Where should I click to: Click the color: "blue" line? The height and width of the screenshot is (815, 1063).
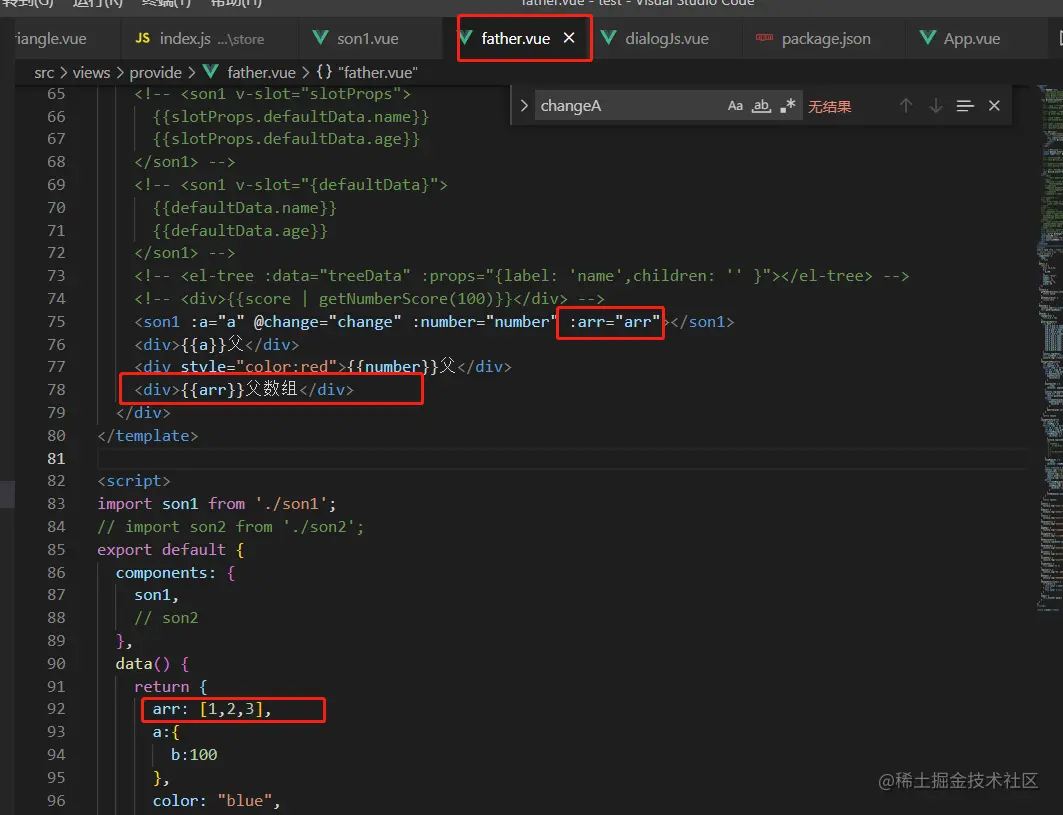[216, 801]
